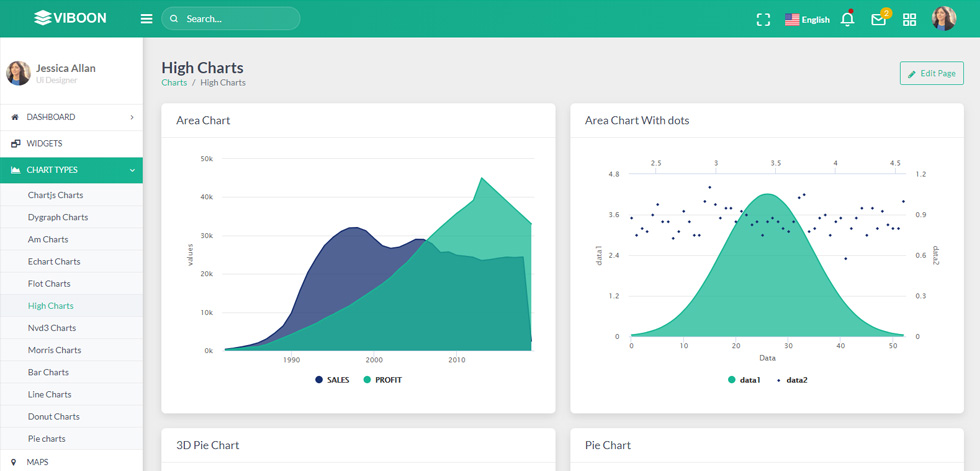Click the 50k y-axis label
The width and height of the screenshot is (980, 471).
coord(207,159)
